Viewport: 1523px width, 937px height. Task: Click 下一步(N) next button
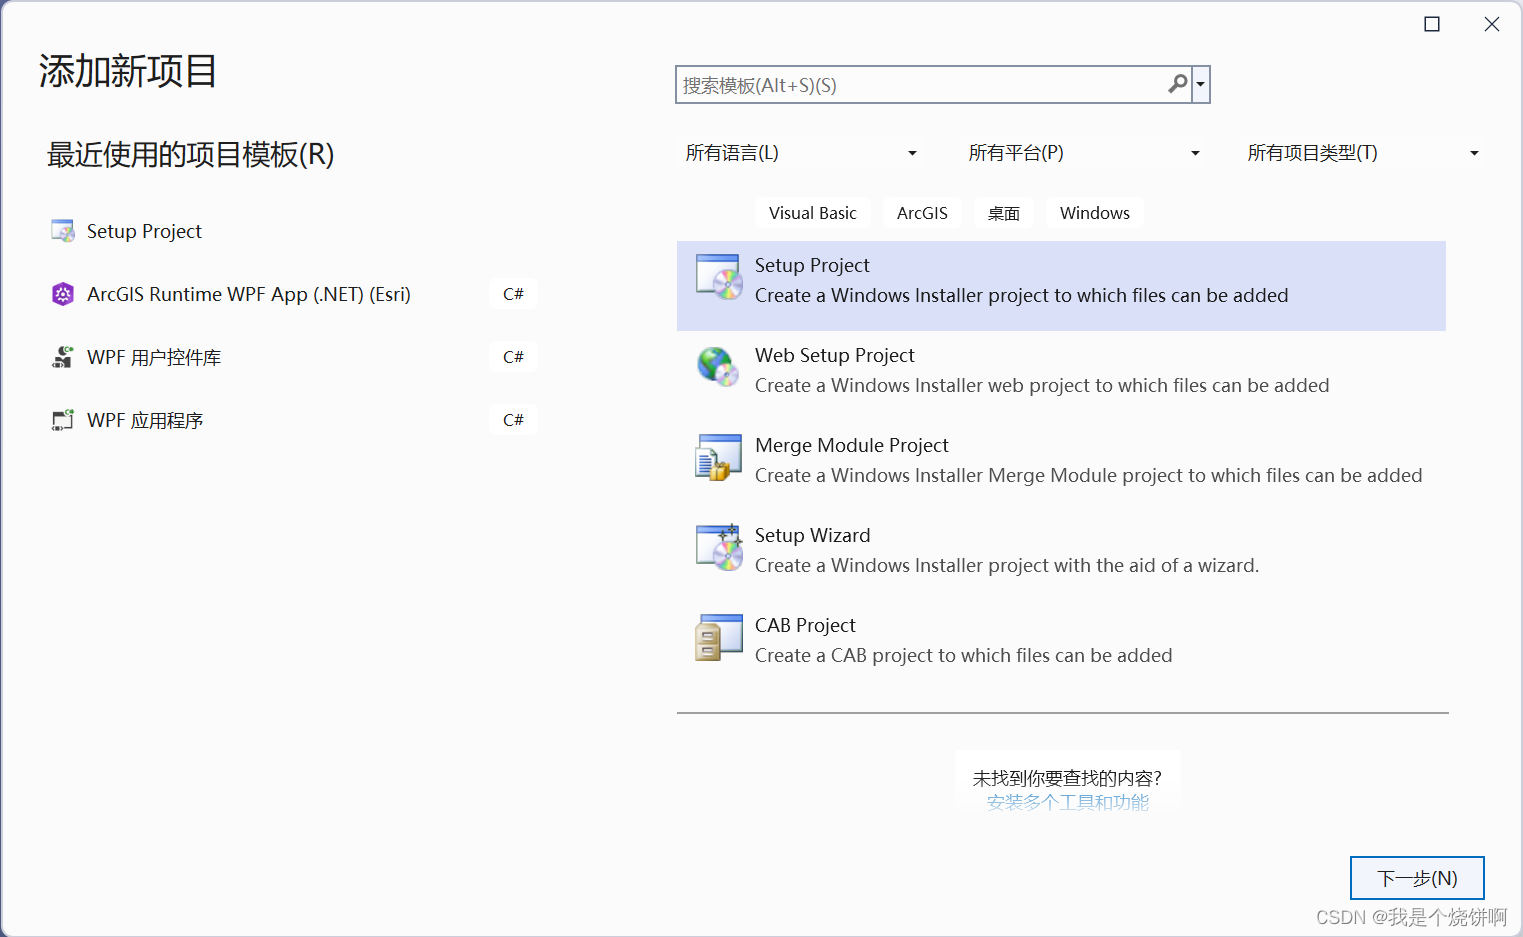pyautogui.click(x=1417, y=878)
